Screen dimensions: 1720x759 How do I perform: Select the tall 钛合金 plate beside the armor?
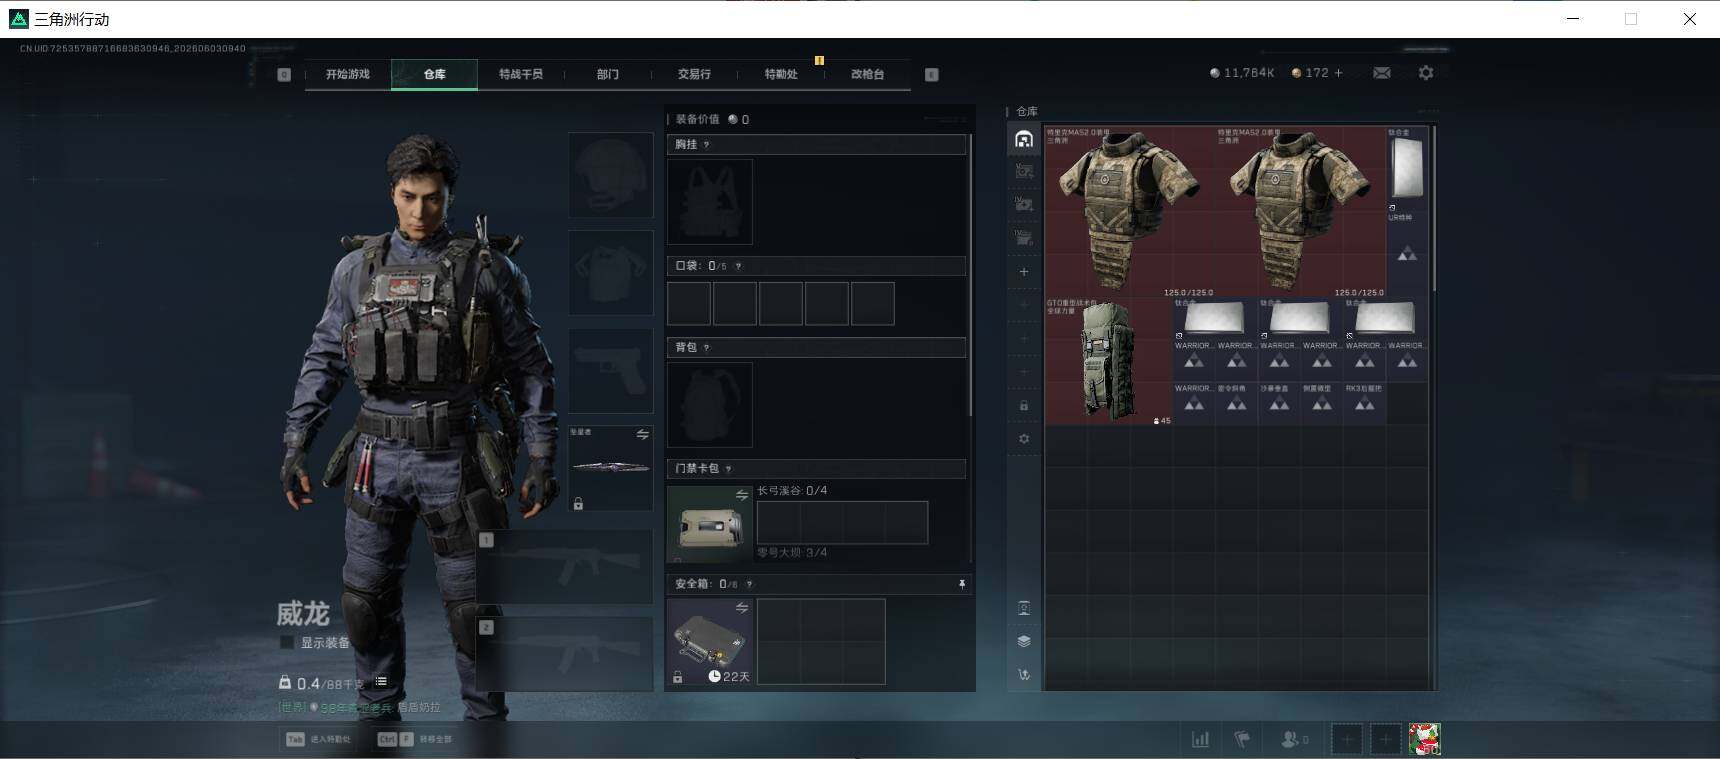tap(1407, 169)
